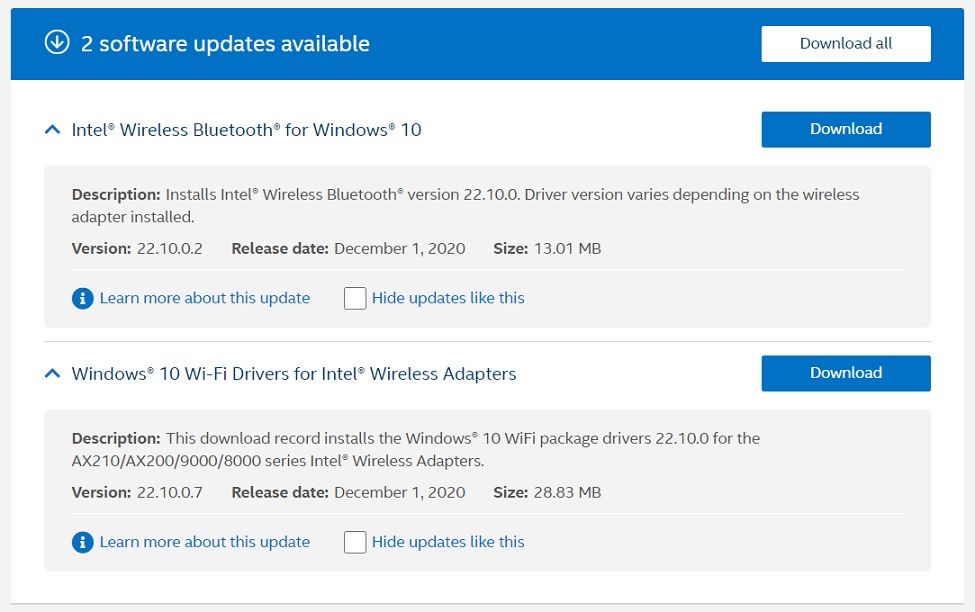This screenshot has width=975, height=612.
Task: Download the Windows 10 Wi-Fi Drivers update
Action: tap(845, 373)
